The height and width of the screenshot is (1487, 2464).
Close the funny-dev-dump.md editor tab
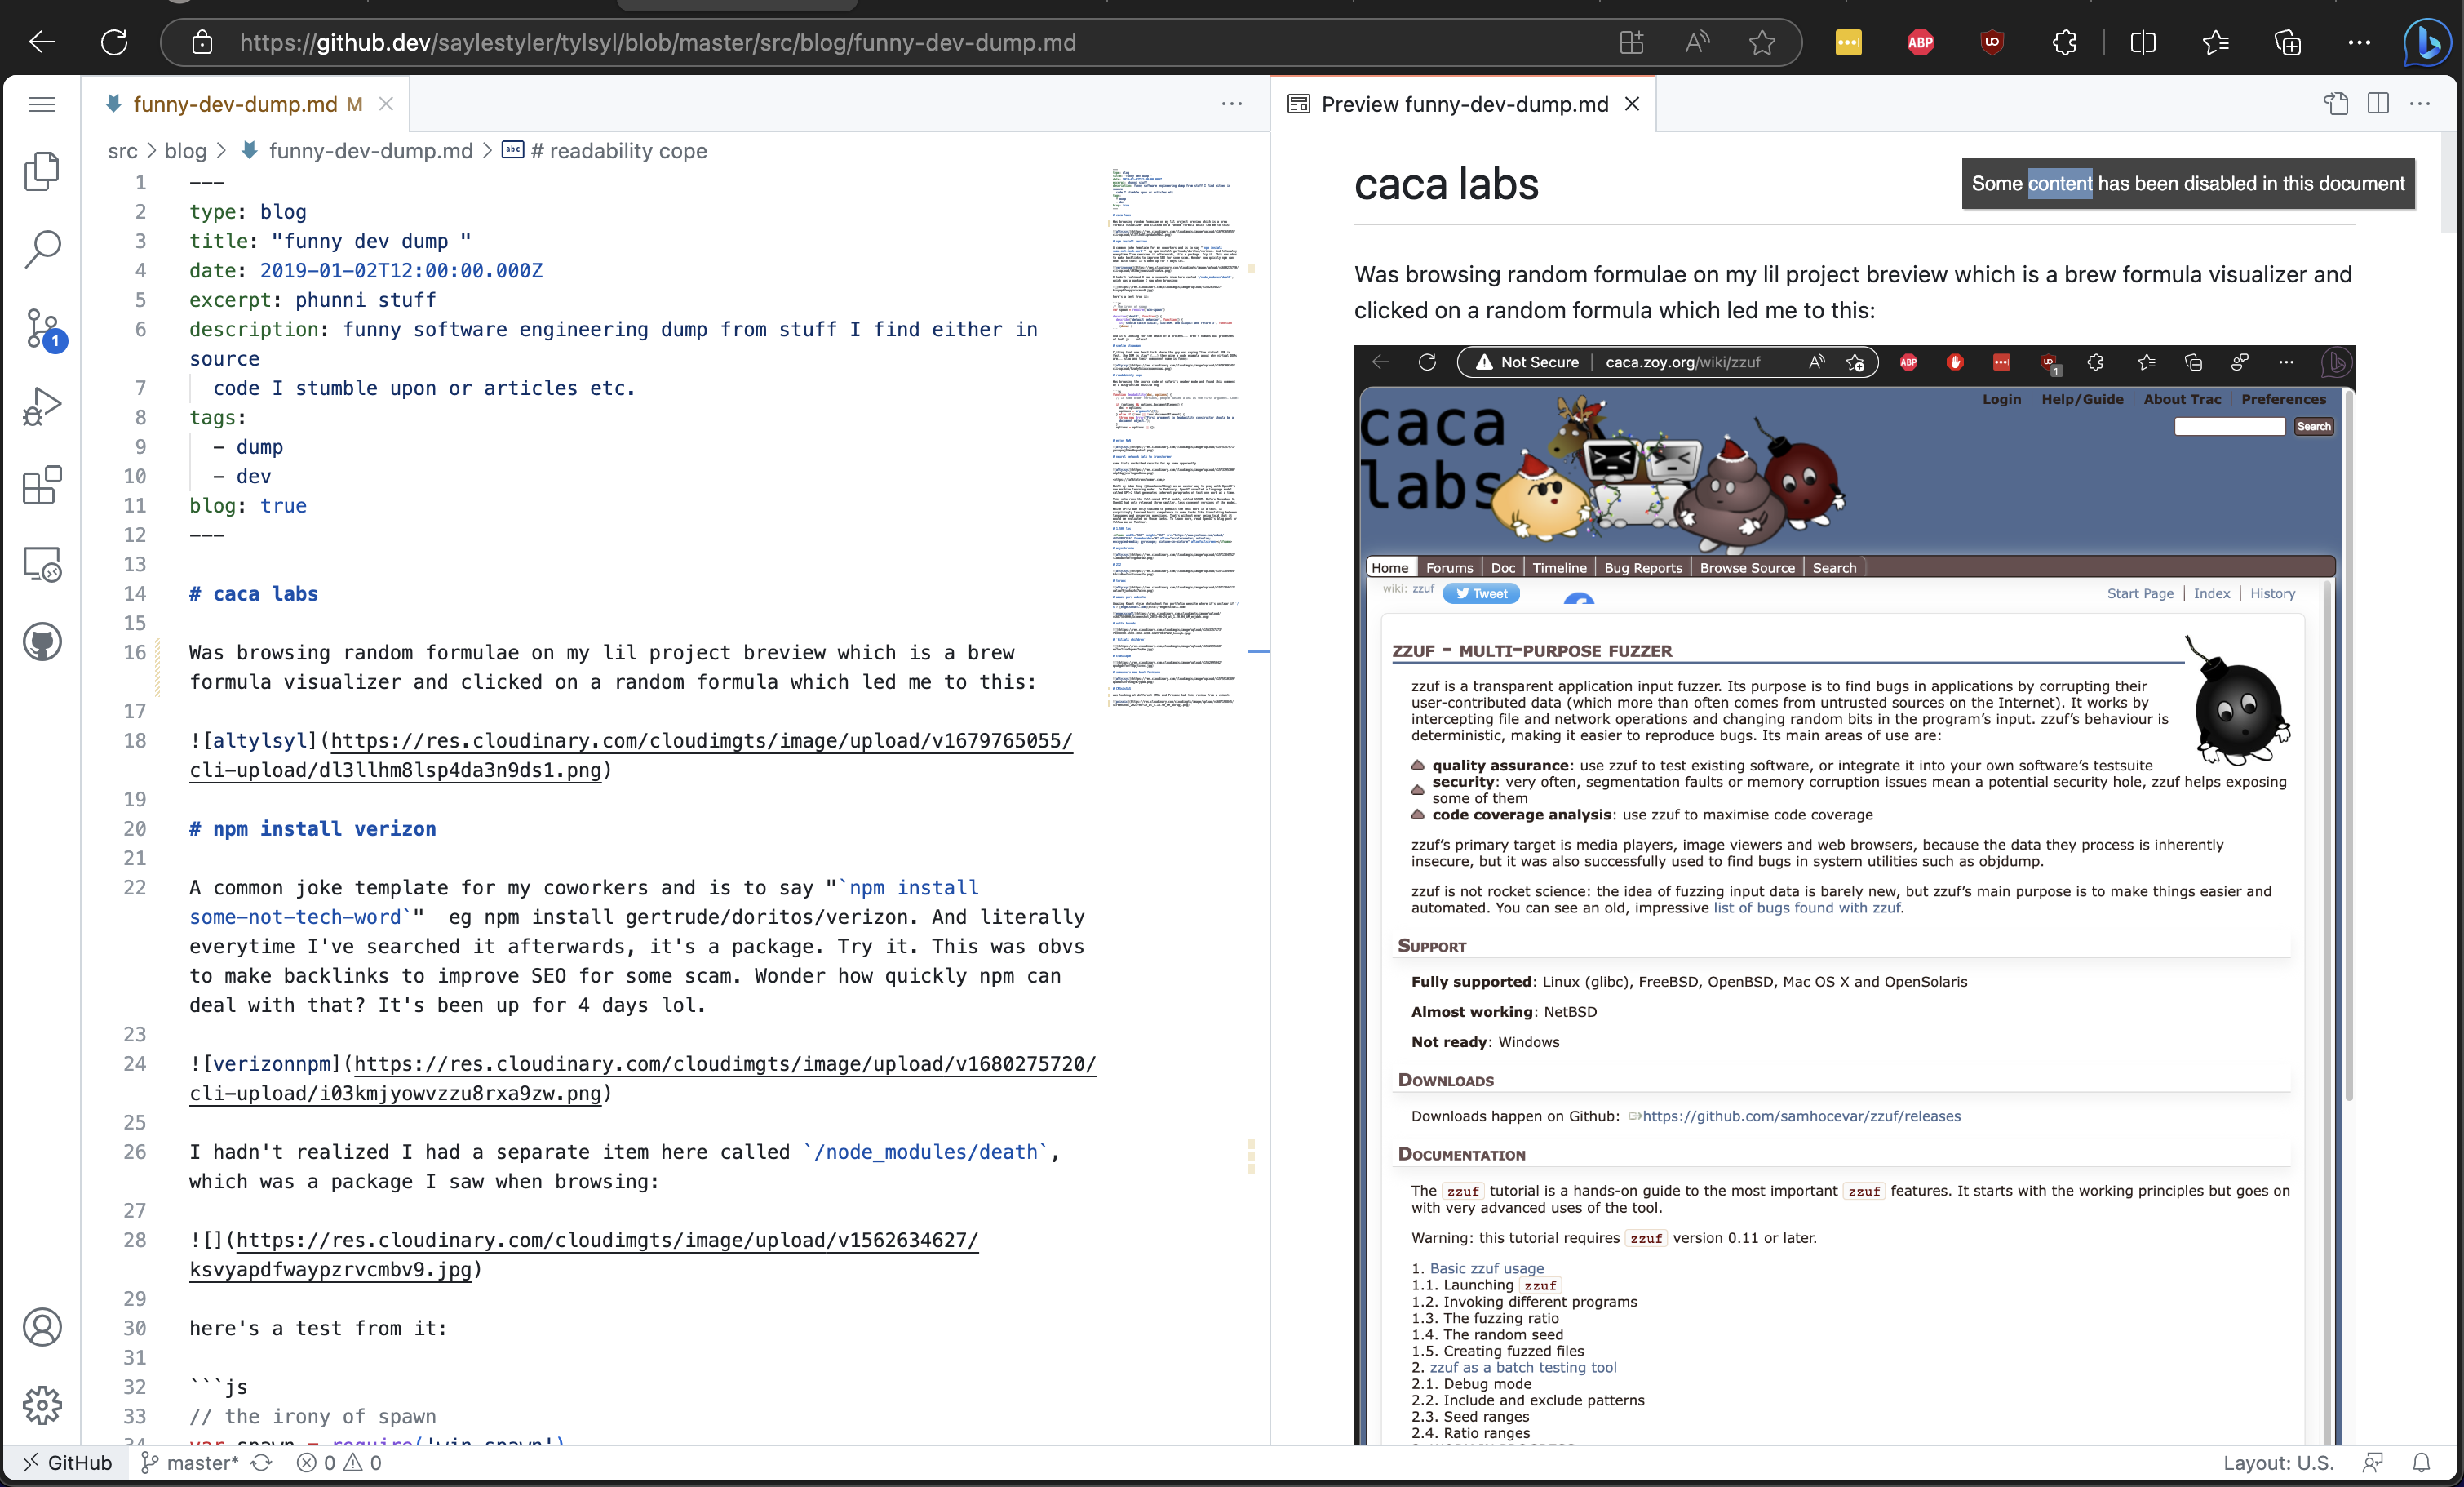pyautogui.click(x=386, y=104)
